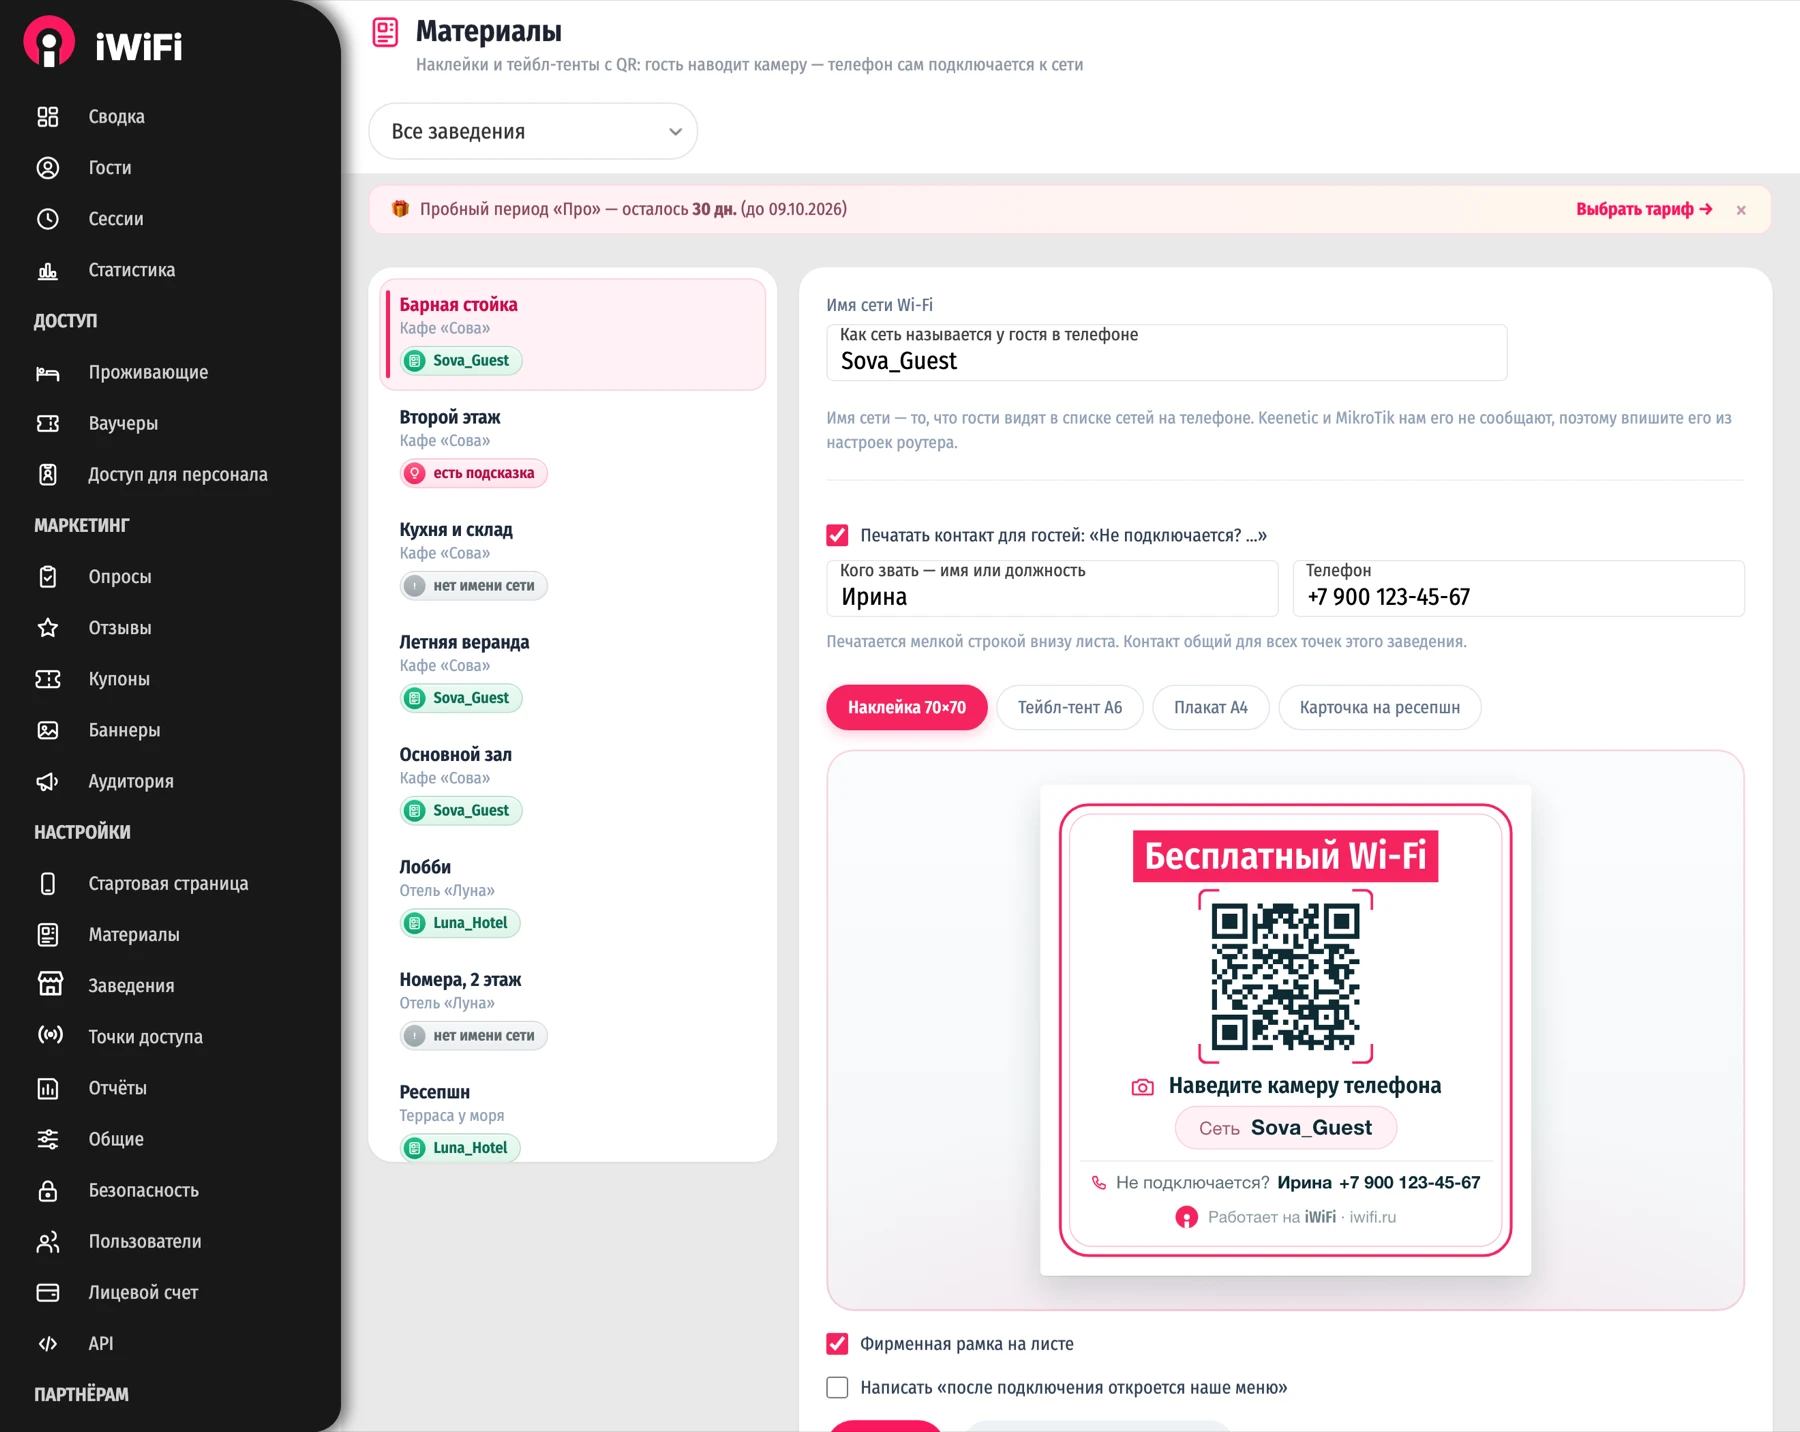The height and width of the screenshot is (1432, 1800).
Task: Click the Отчёты report icon
Action: click(x=48, y=1088)
